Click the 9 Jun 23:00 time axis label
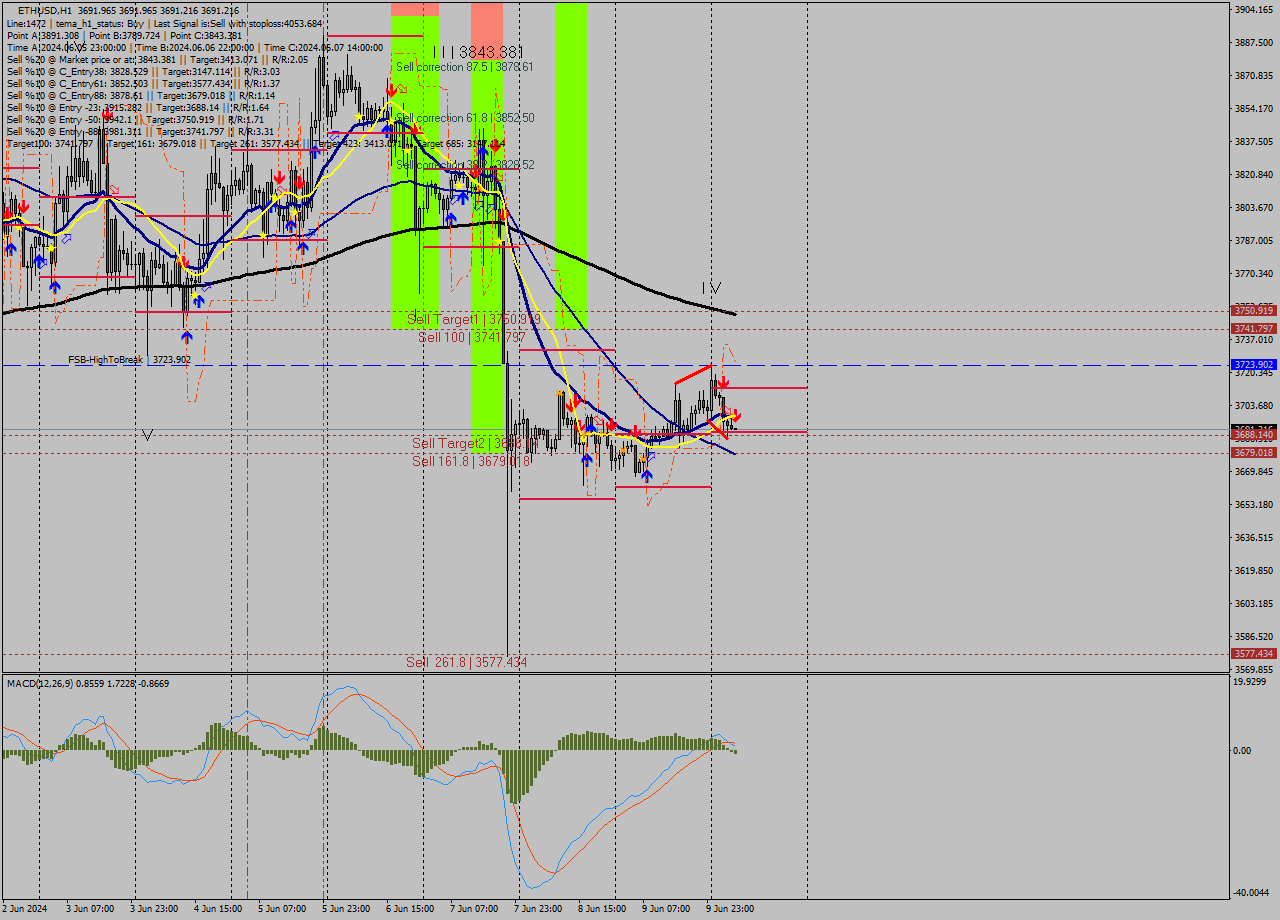The height and width of the screenshot is (920, 1280). click(x=731, y=910)
